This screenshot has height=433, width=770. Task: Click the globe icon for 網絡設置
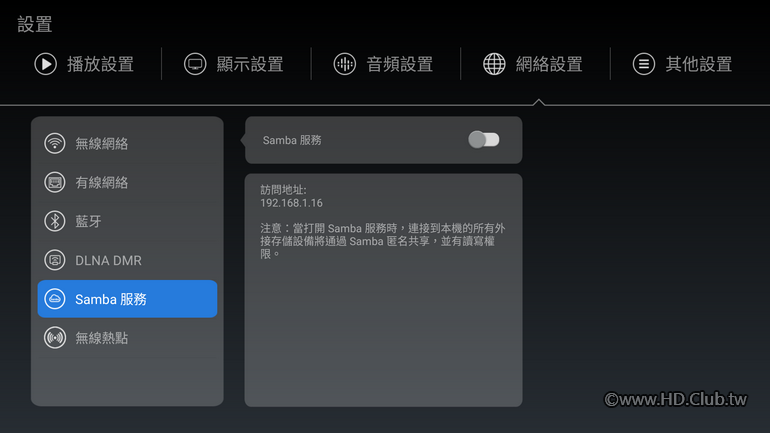point(494,64)
